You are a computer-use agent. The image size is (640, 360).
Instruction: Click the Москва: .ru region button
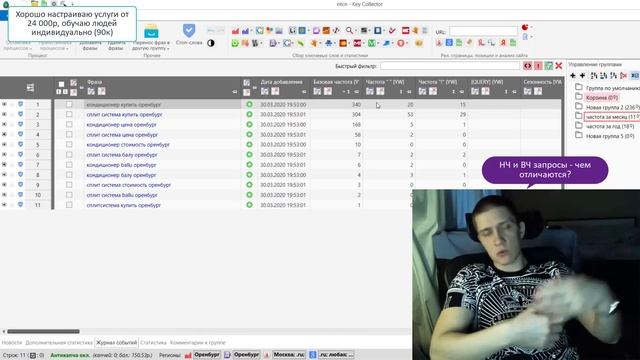(x=289, y=355)
